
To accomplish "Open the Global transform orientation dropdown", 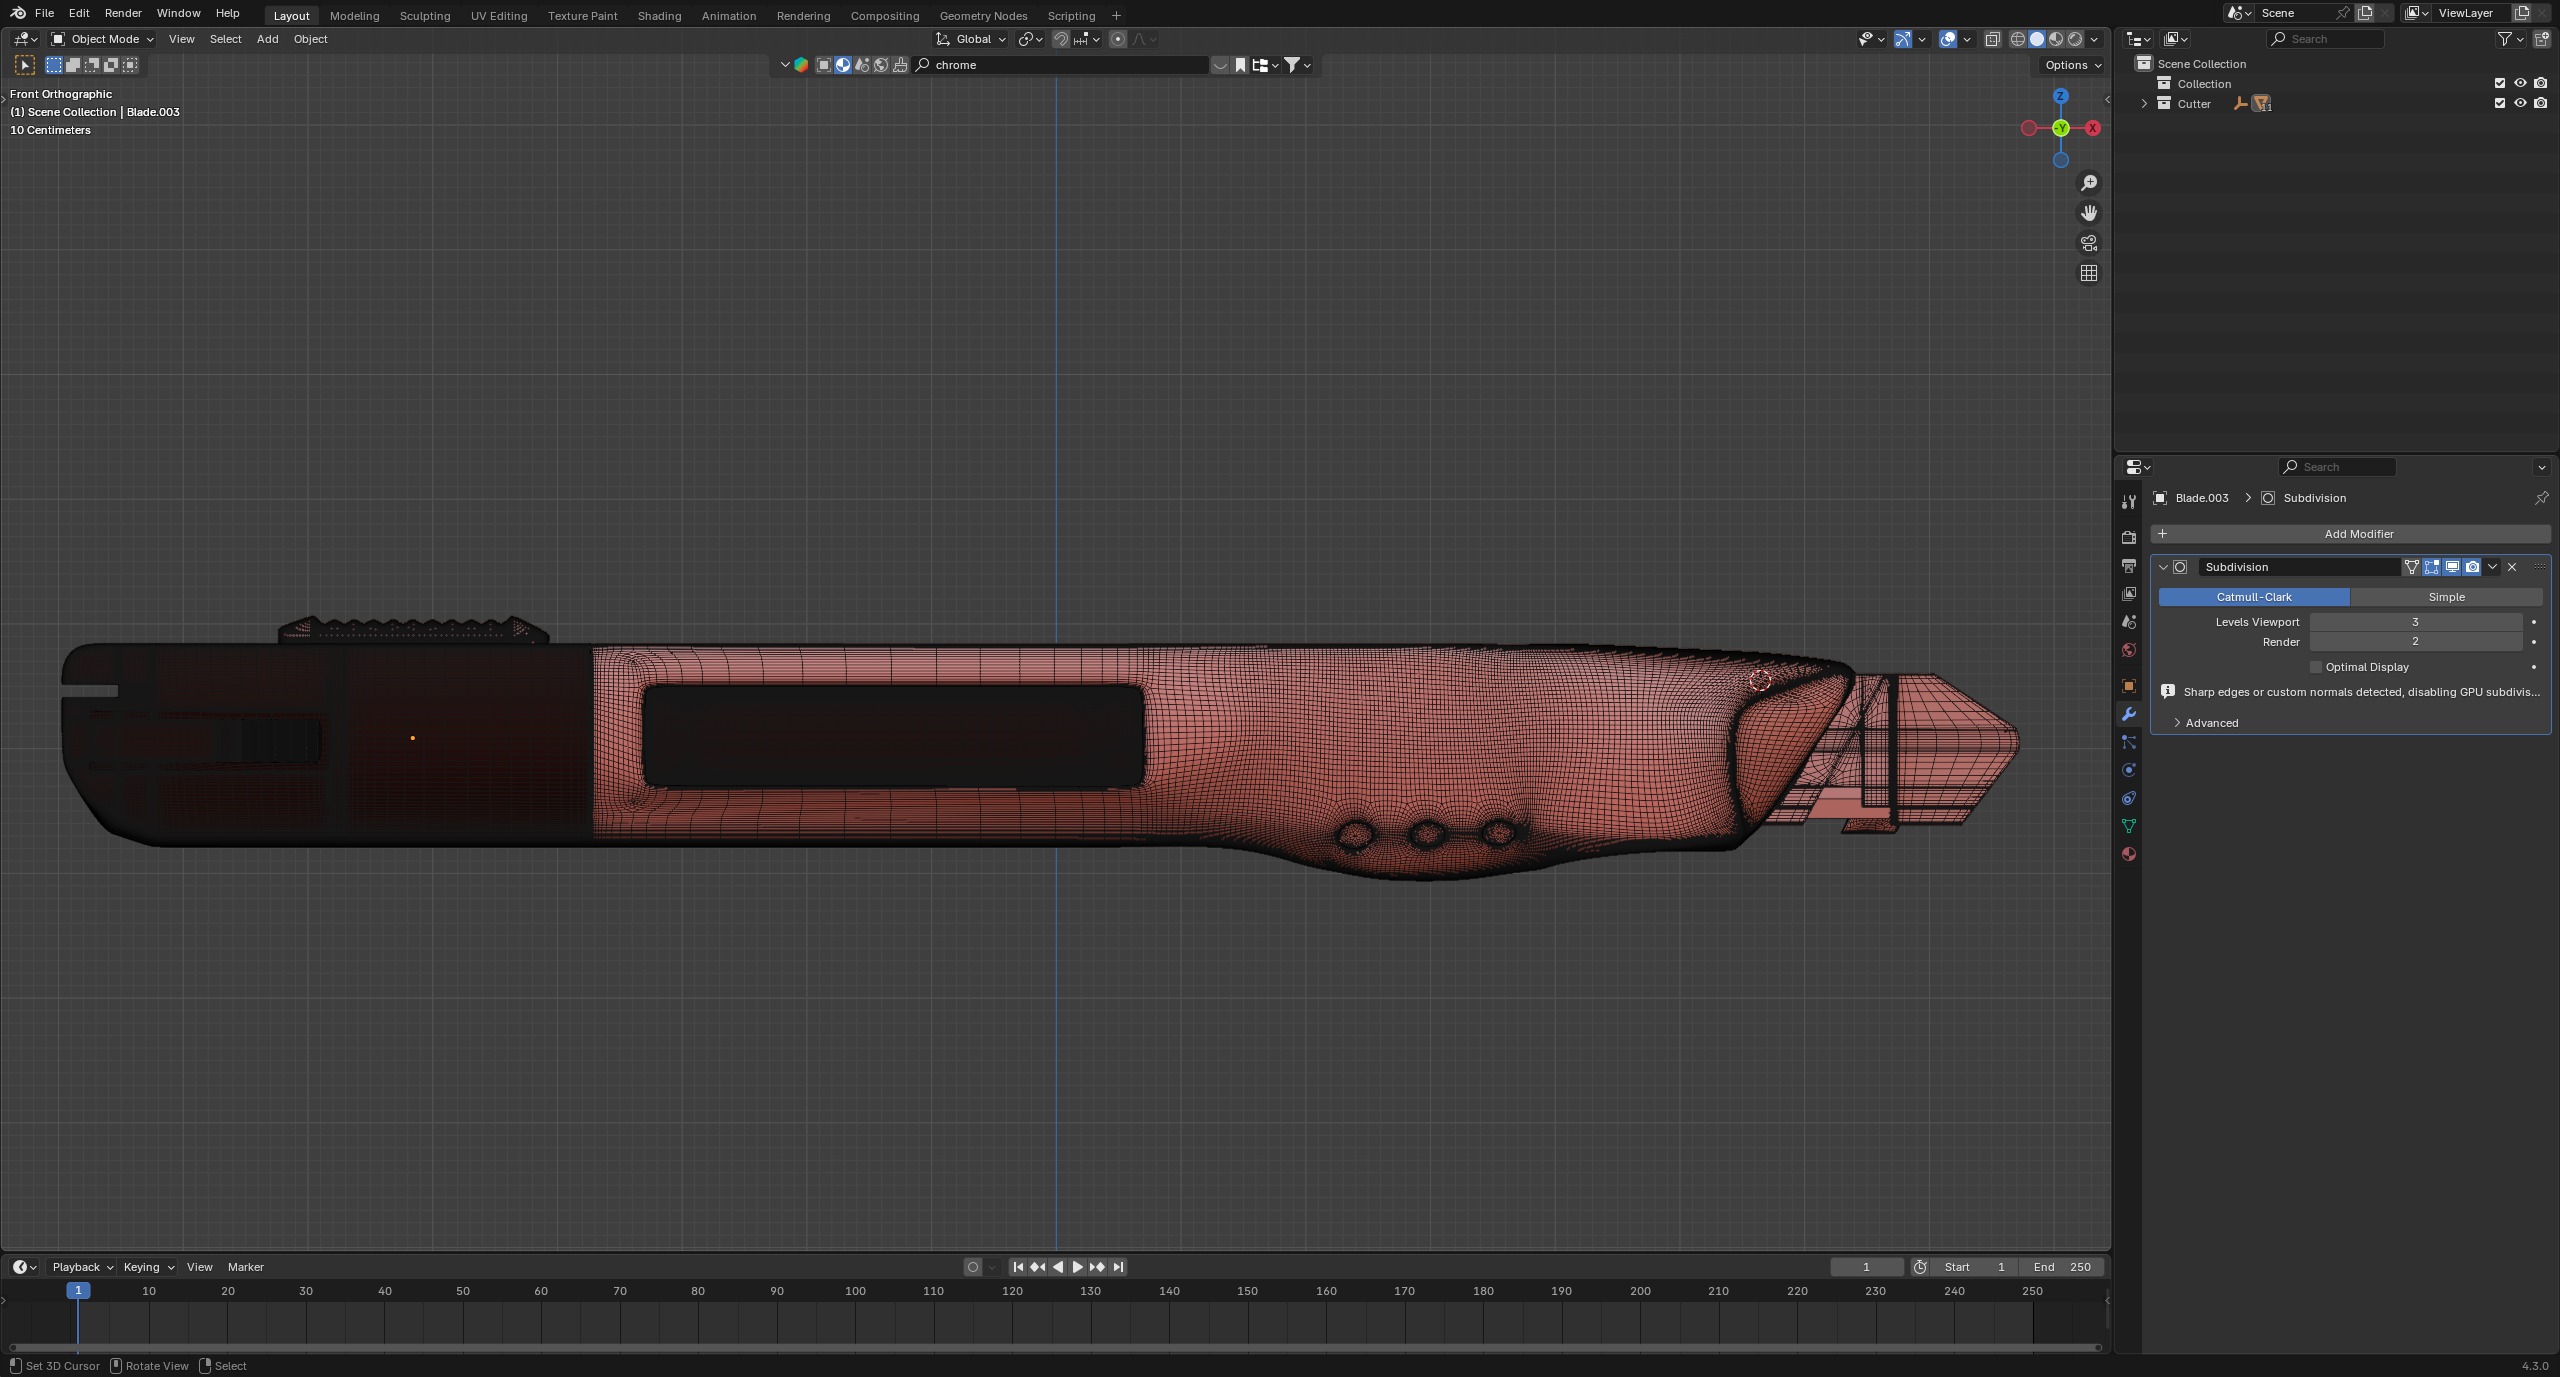I will 971,39.
